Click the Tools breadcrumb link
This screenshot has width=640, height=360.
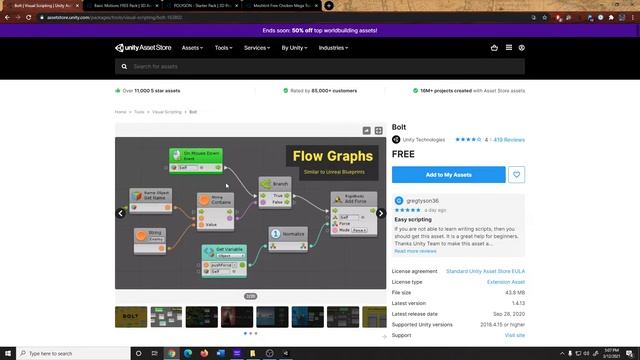[x=139, y=112]
